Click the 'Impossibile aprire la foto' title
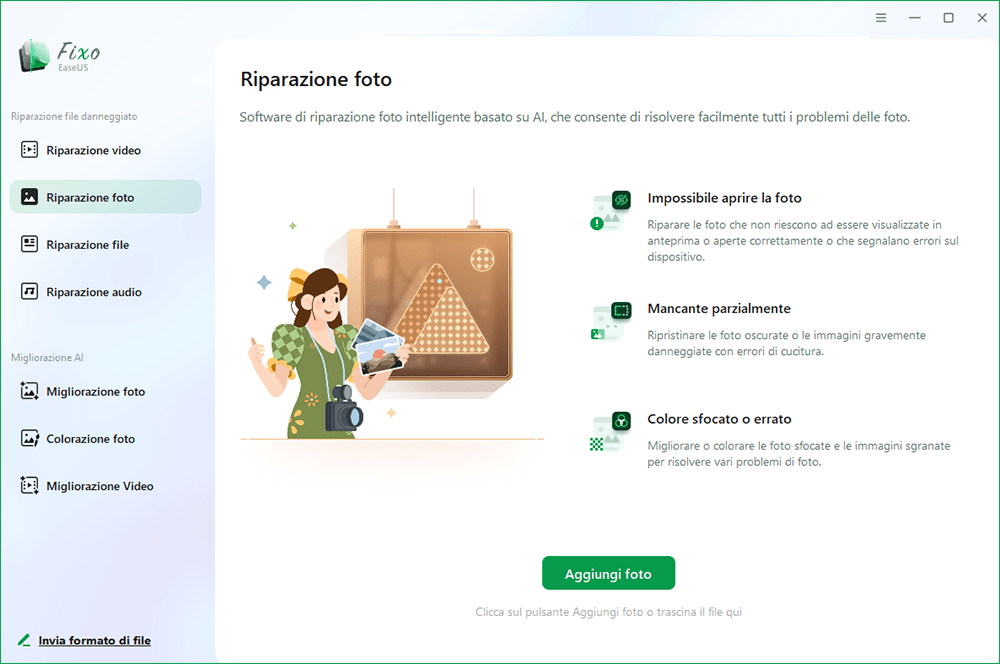The height and width of the screenshot is (664, 1000). tap(724, 198)
